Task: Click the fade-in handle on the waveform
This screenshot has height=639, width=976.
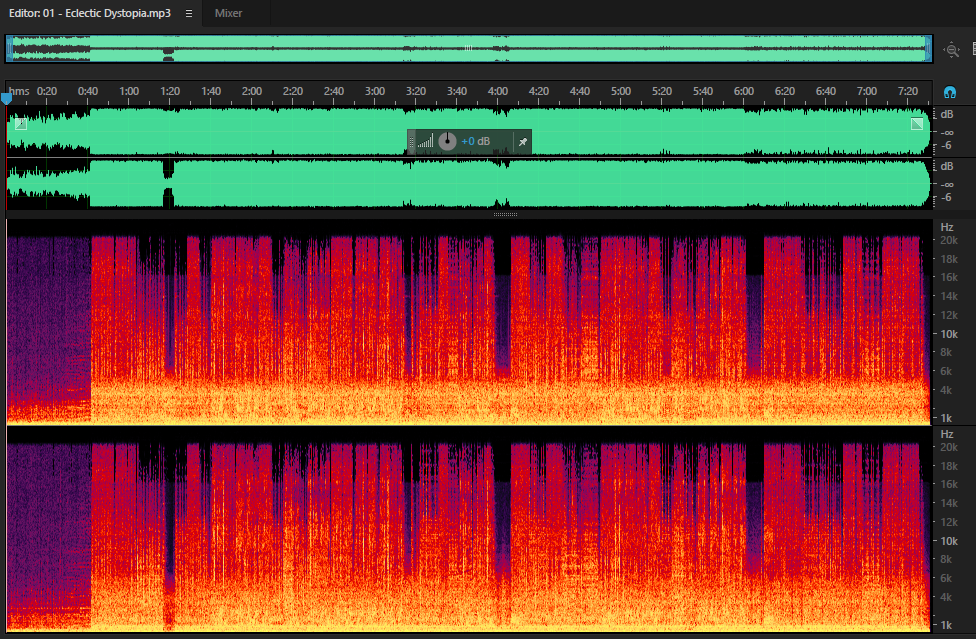Action: point(21,124)
